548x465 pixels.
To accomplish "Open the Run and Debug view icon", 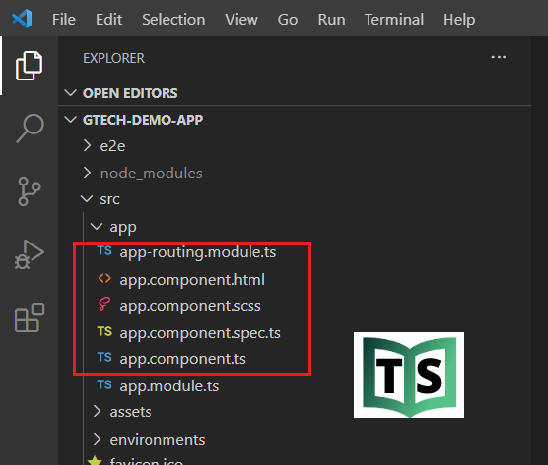I will 29,255.
